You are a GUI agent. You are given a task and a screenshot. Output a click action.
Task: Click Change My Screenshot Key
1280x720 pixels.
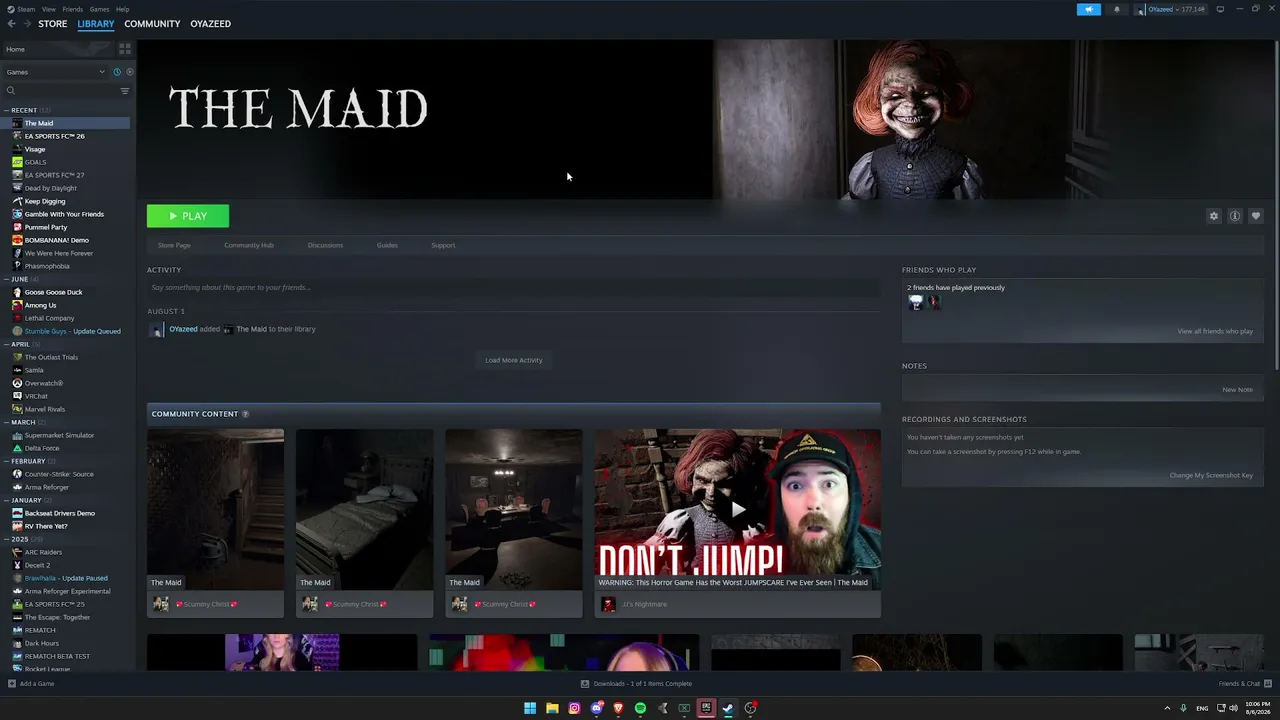click(x=1211, y=475)
